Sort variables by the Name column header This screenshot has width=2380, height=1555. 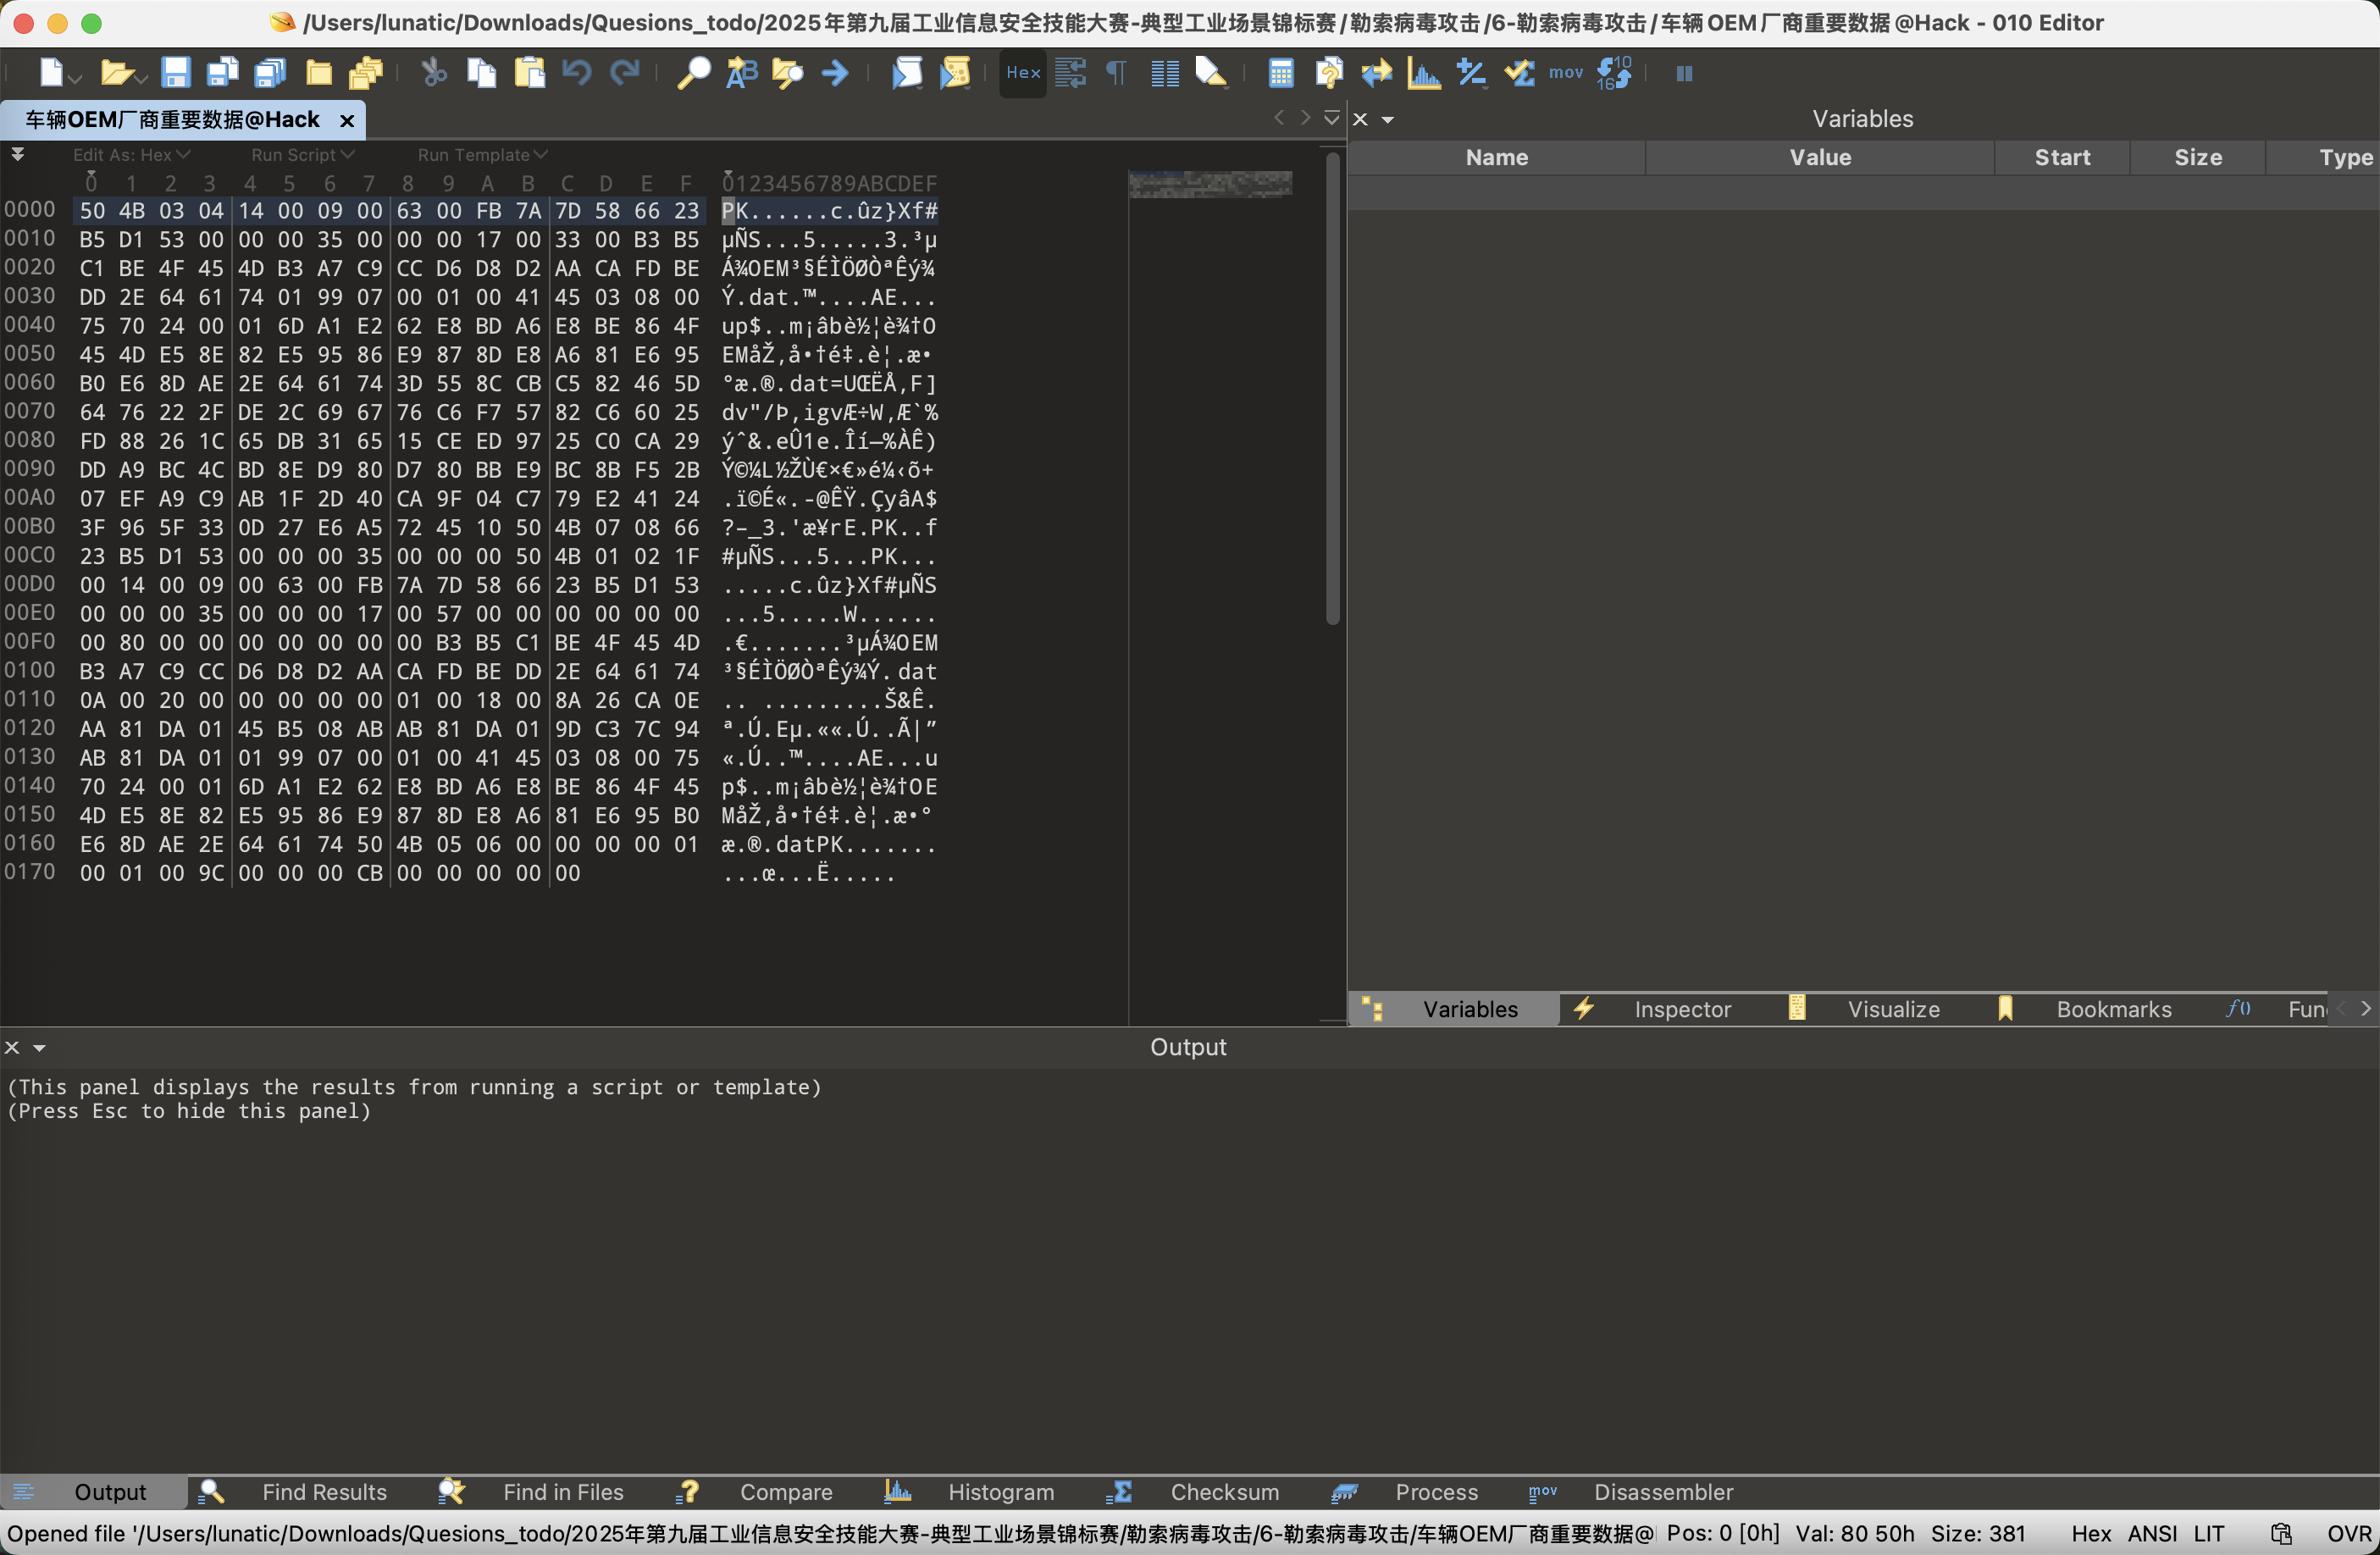[1496, 157]
